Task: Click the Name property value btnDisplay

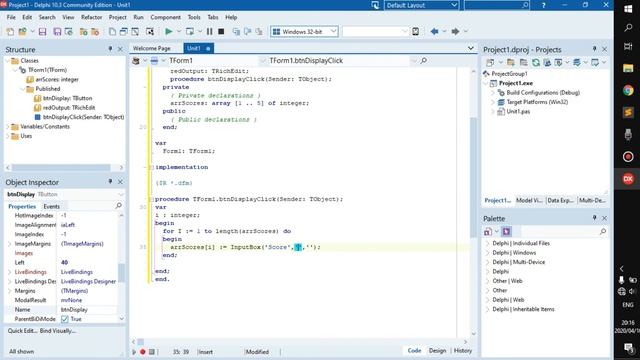Action: point(89,309)
